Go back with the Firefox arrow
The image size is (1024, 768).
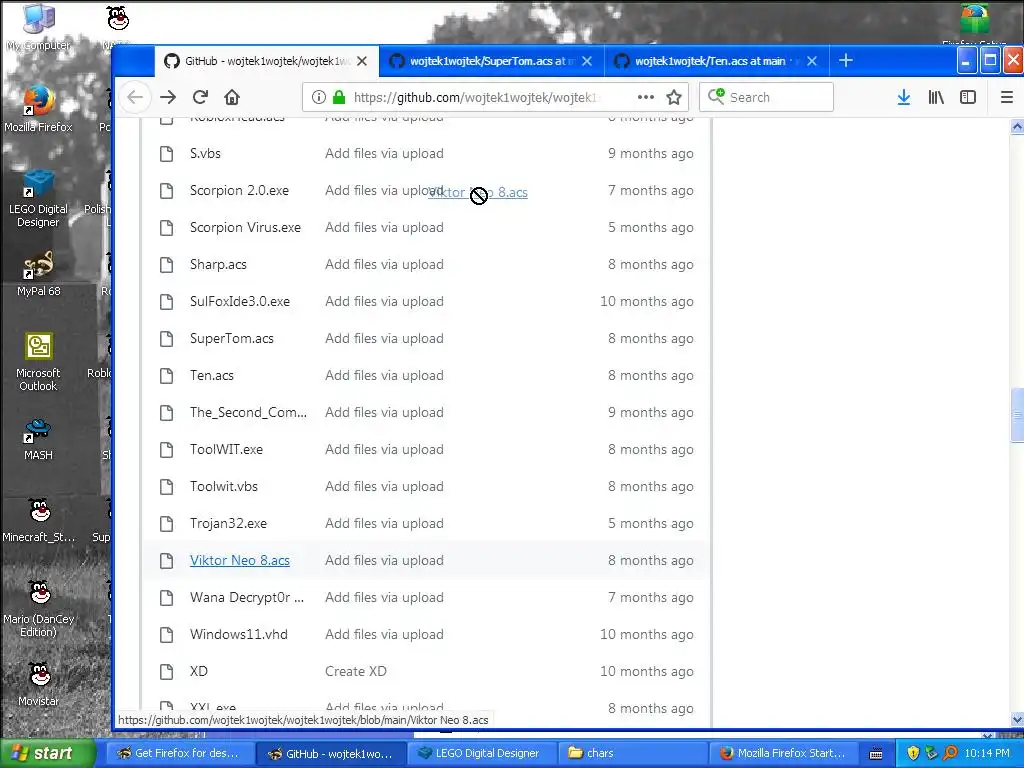tap(135, 97)
